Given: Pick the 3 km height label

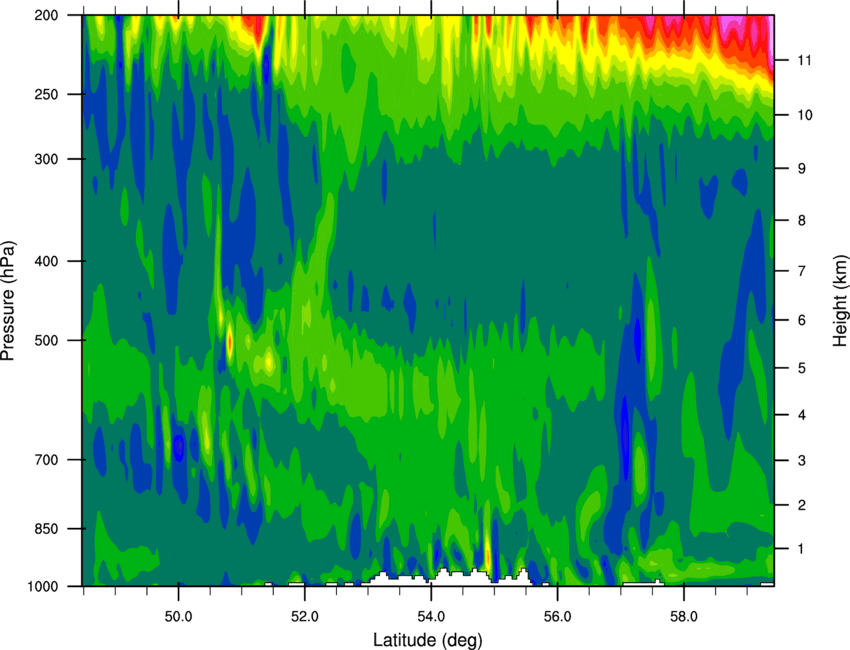Looking at the screenshot, I should (x=801, y=461).
